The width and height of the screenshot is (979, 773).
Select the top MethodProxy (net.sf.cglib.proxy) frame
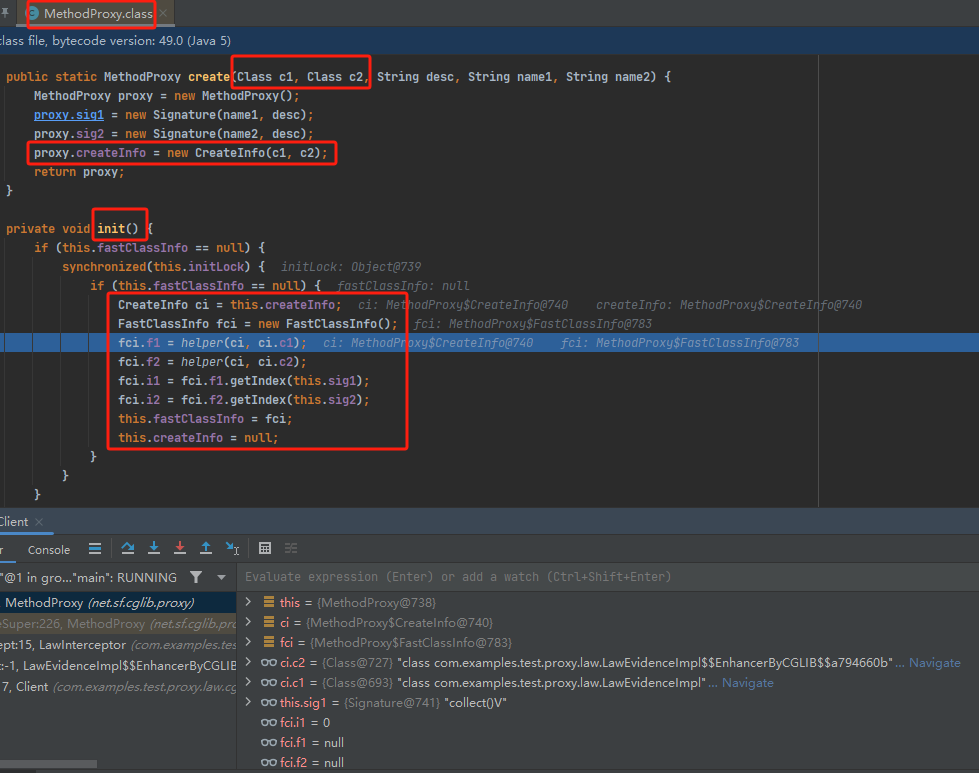coord(118,603)
